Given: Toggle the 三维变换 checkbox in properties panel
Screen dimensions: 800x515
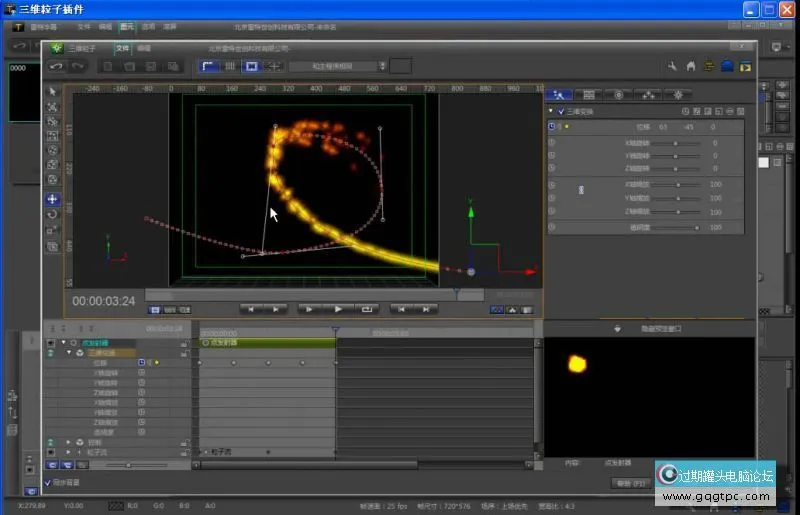Looking at the screenshot, I should pyautogui.click(x=560, y=111).
